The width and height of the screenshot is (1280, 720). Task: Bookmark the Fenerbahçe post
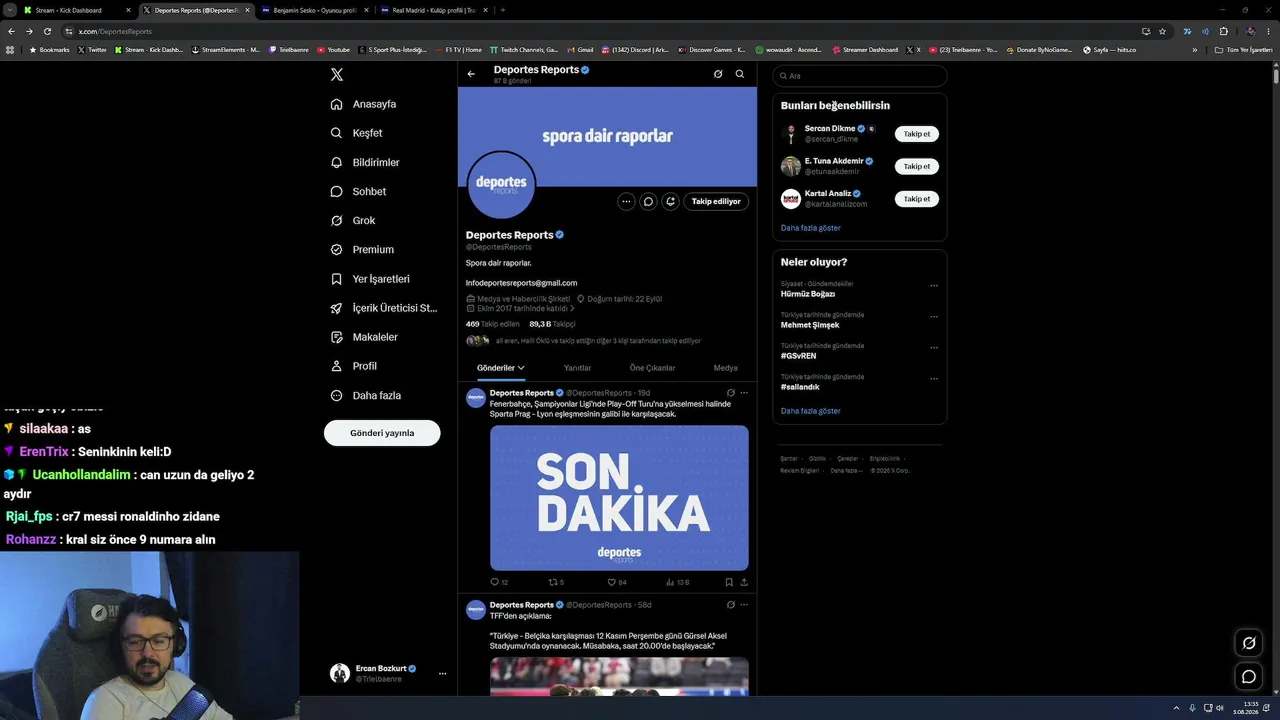point(729,582)
